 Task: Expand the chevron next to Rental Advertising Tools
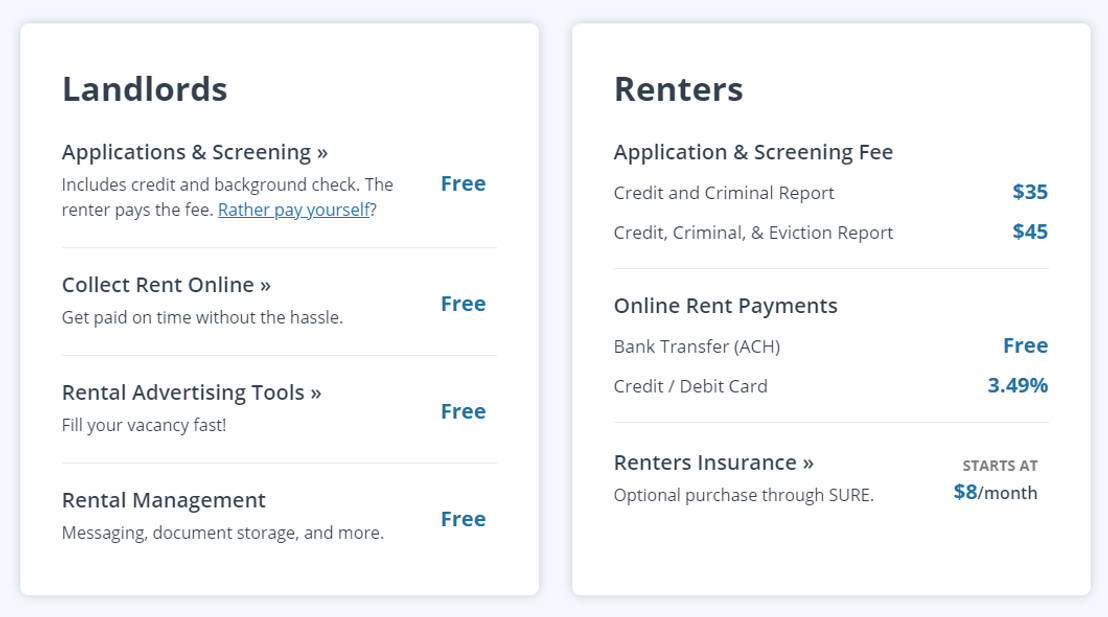[x=316, y=393]
